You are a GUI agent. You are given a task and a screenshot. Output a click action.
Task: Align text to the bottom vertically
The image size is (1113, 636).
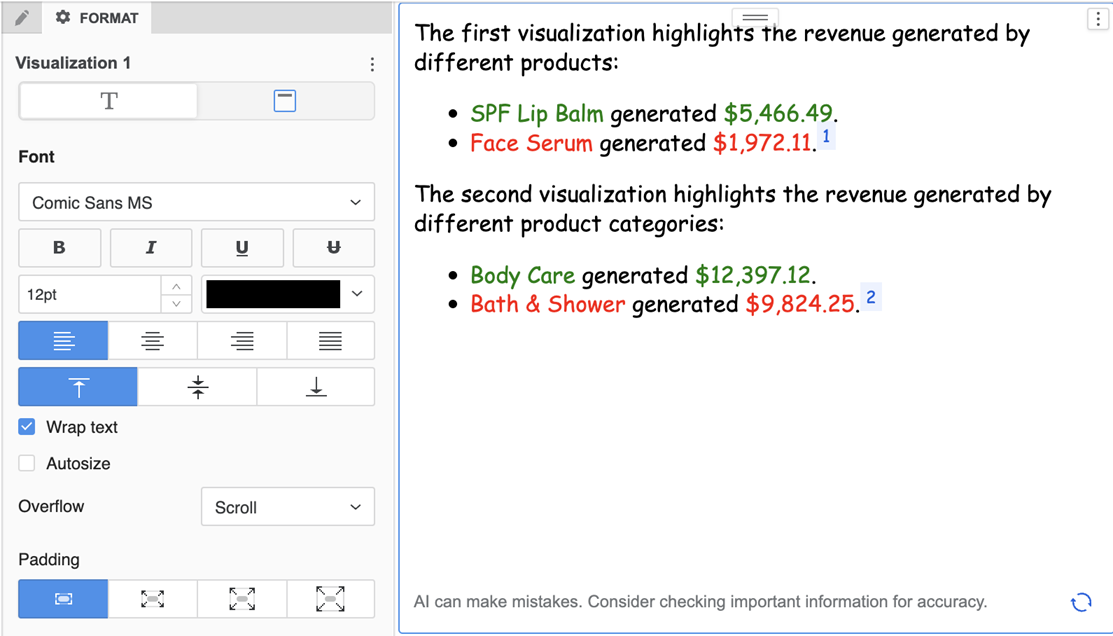[316, 387]
